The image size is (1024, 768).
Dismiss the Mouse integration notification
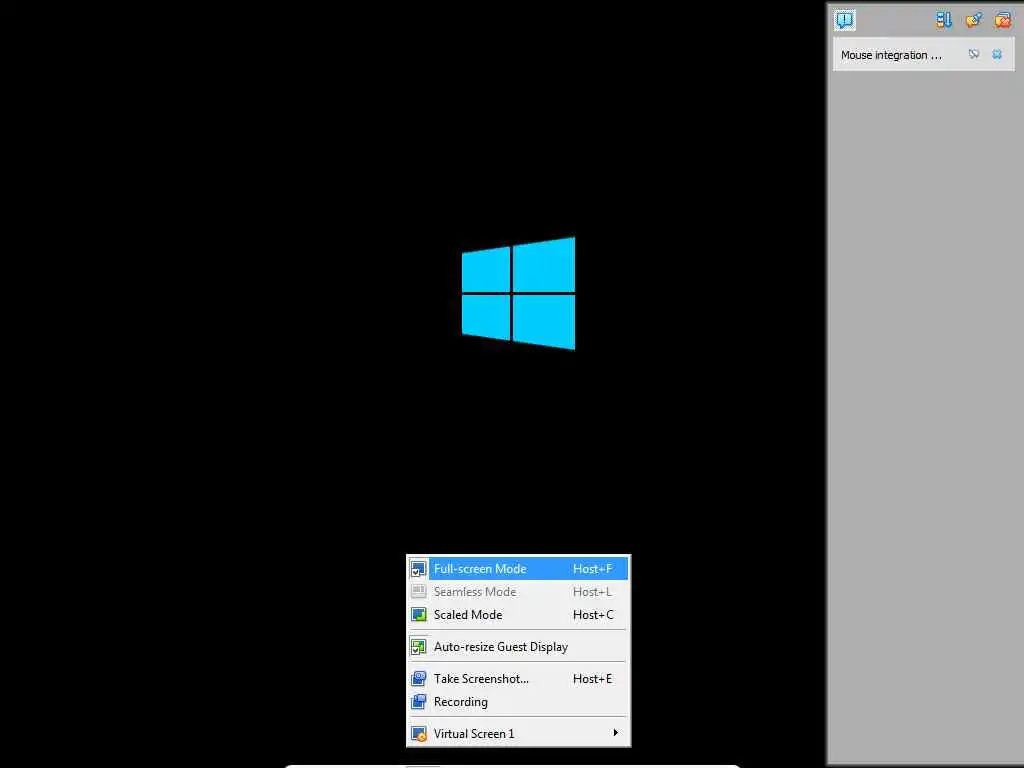pyautogui.click(x=997, y=54)
